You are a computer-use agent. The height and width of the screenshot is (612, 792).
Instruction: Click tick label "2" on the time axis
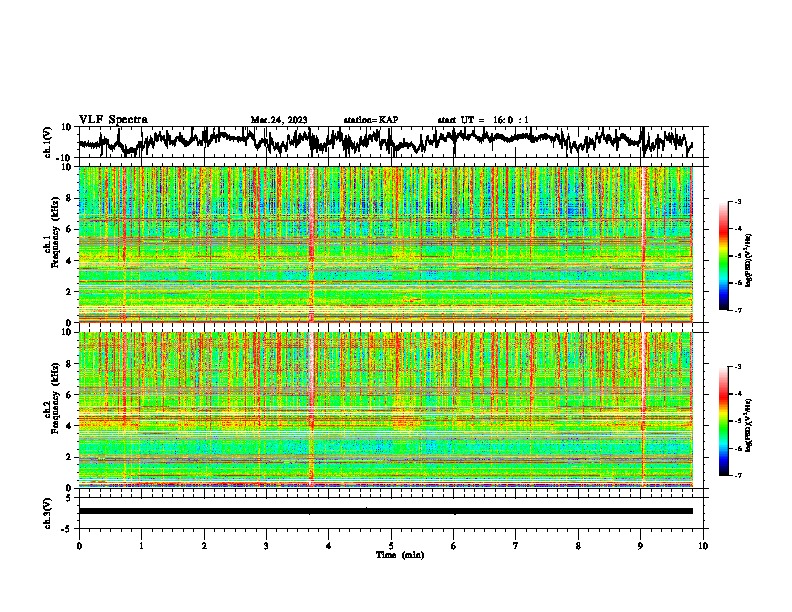(204, 546)
